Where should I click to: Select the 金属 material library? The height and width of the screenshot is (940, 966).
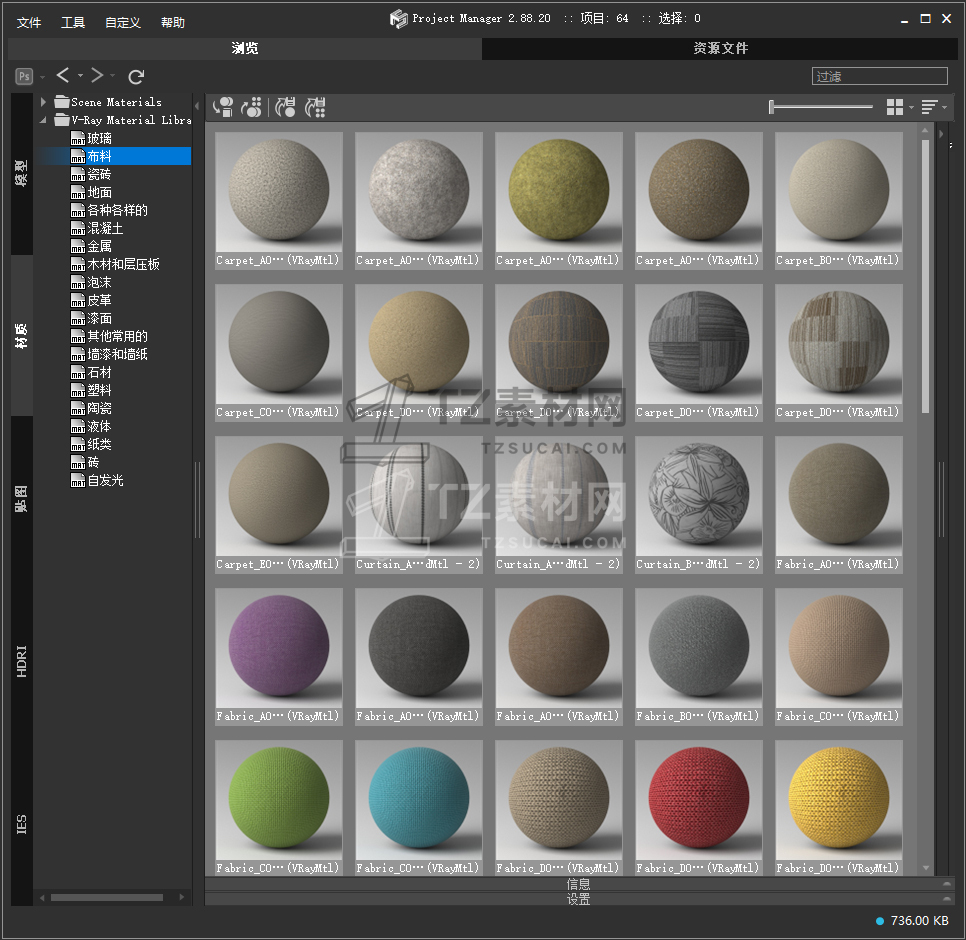[99, 246]
